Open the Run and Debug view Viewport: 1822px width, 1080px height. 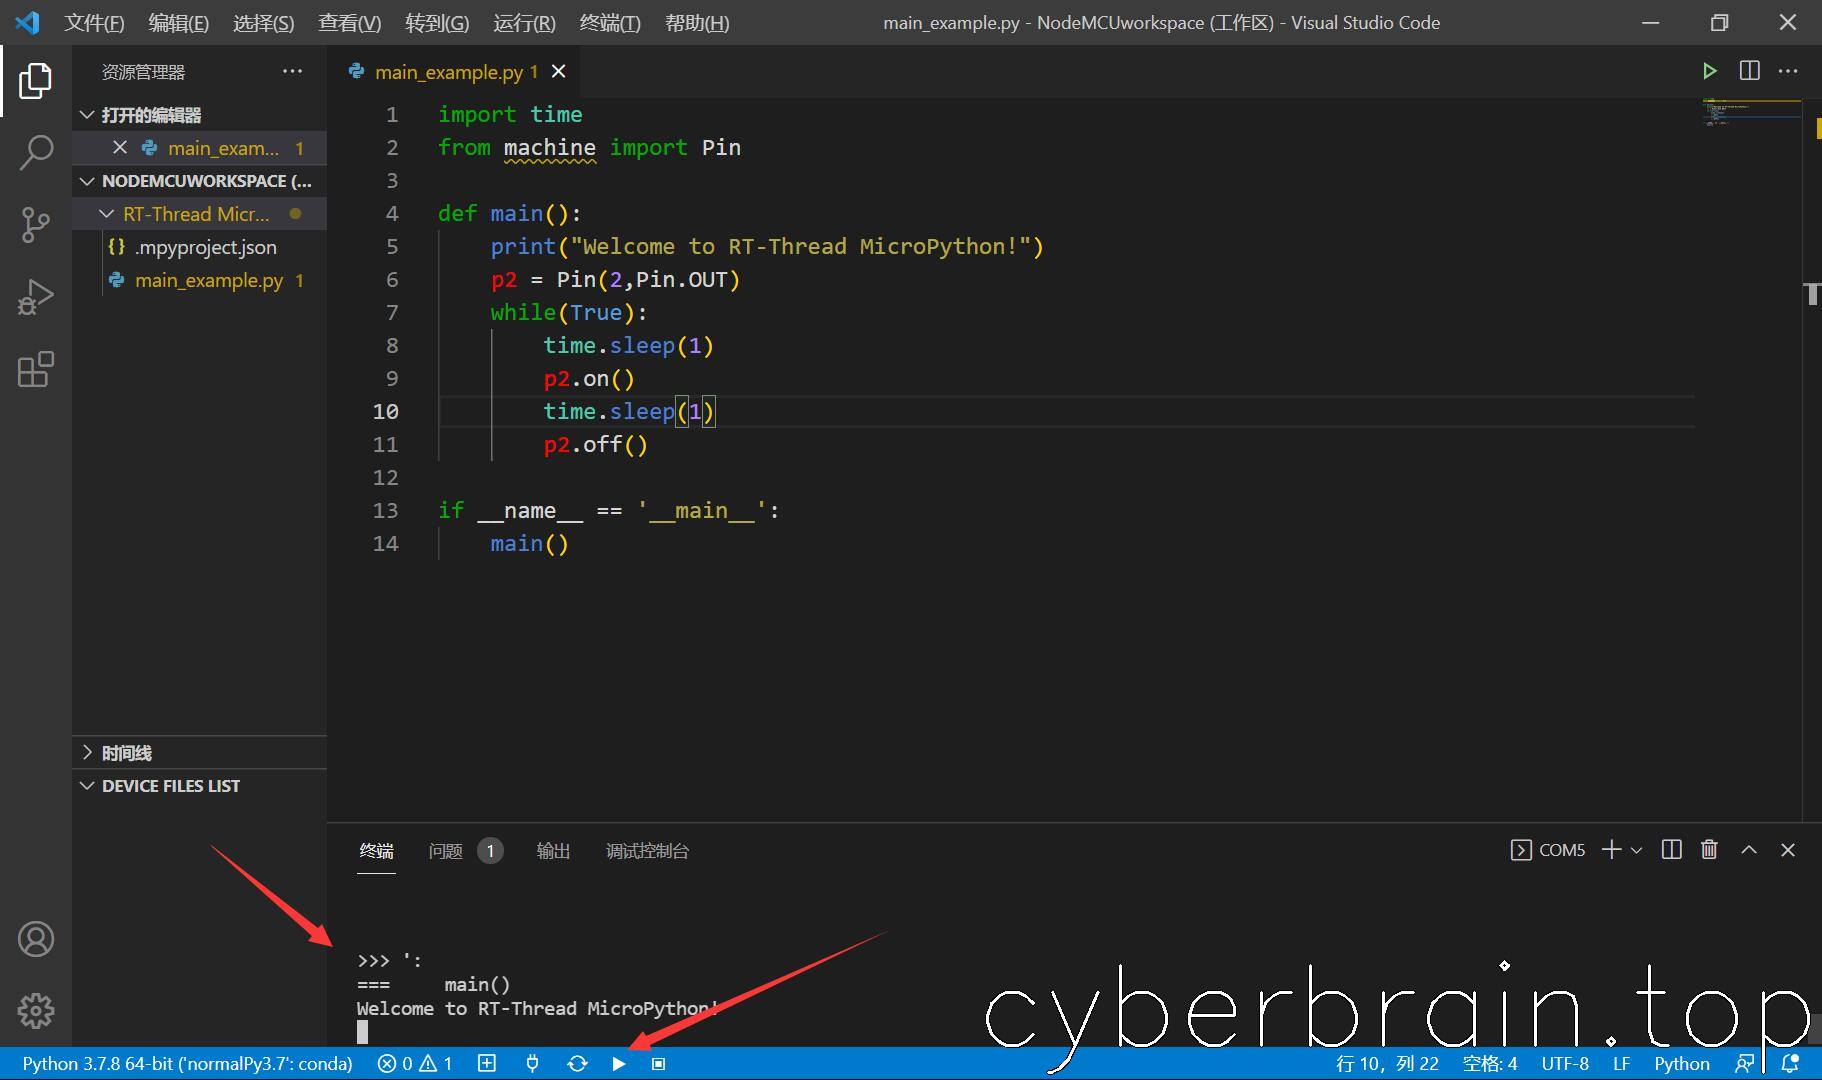coord(36,297)
